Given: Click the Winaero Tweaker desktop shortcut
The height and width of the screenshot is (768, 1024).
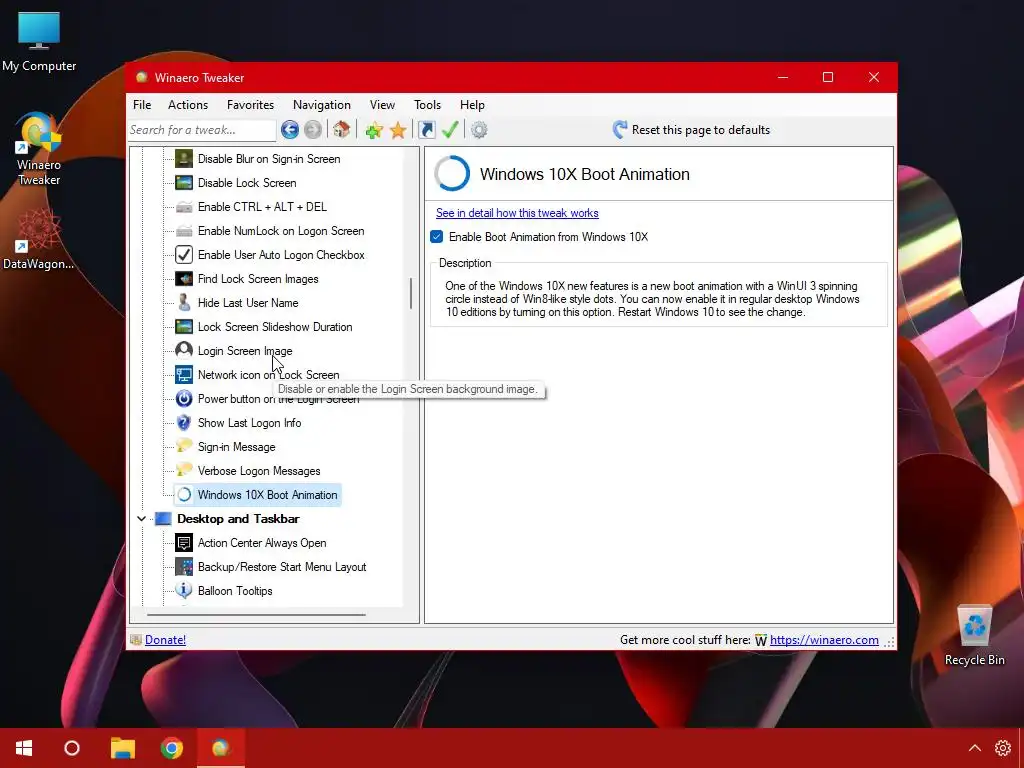Looking at the screenshot, I should [x=39, y=149].
